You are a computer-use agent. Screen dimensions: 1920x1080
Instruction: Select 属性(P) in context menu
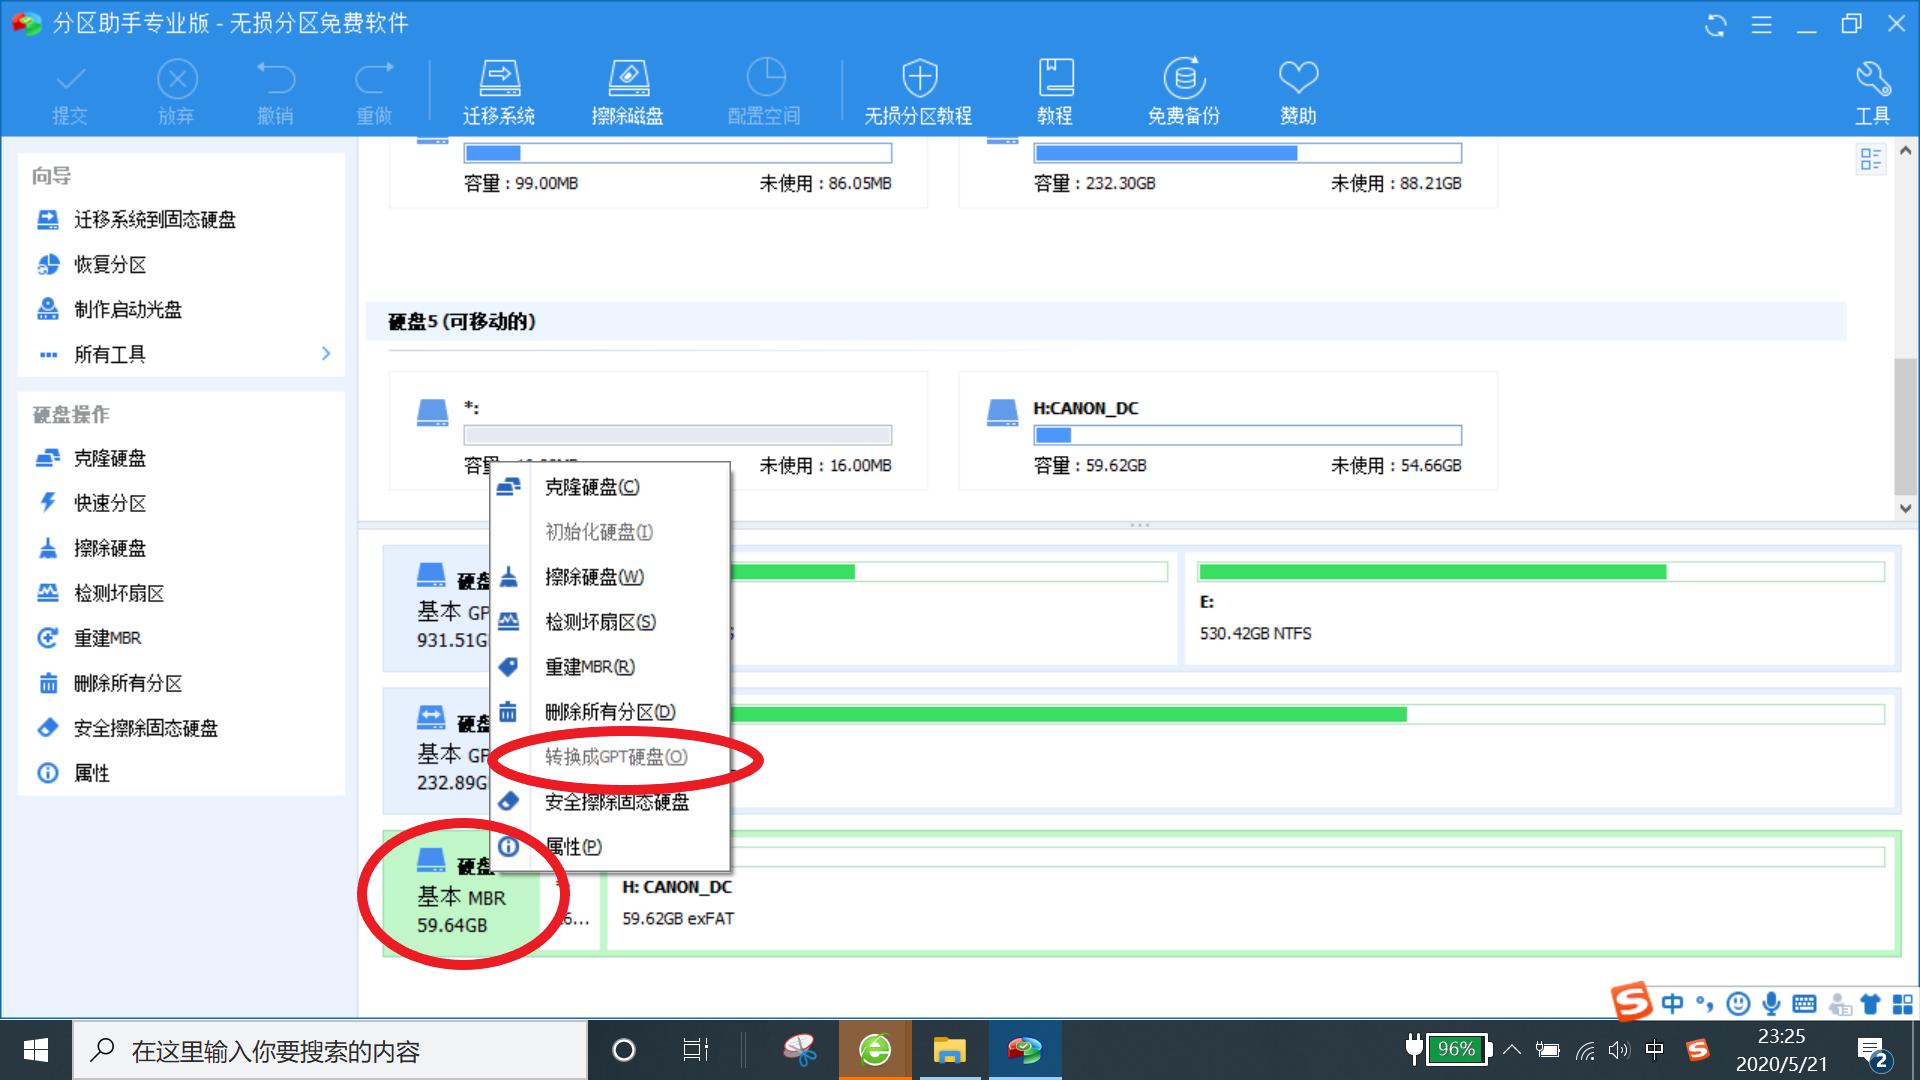573,847
